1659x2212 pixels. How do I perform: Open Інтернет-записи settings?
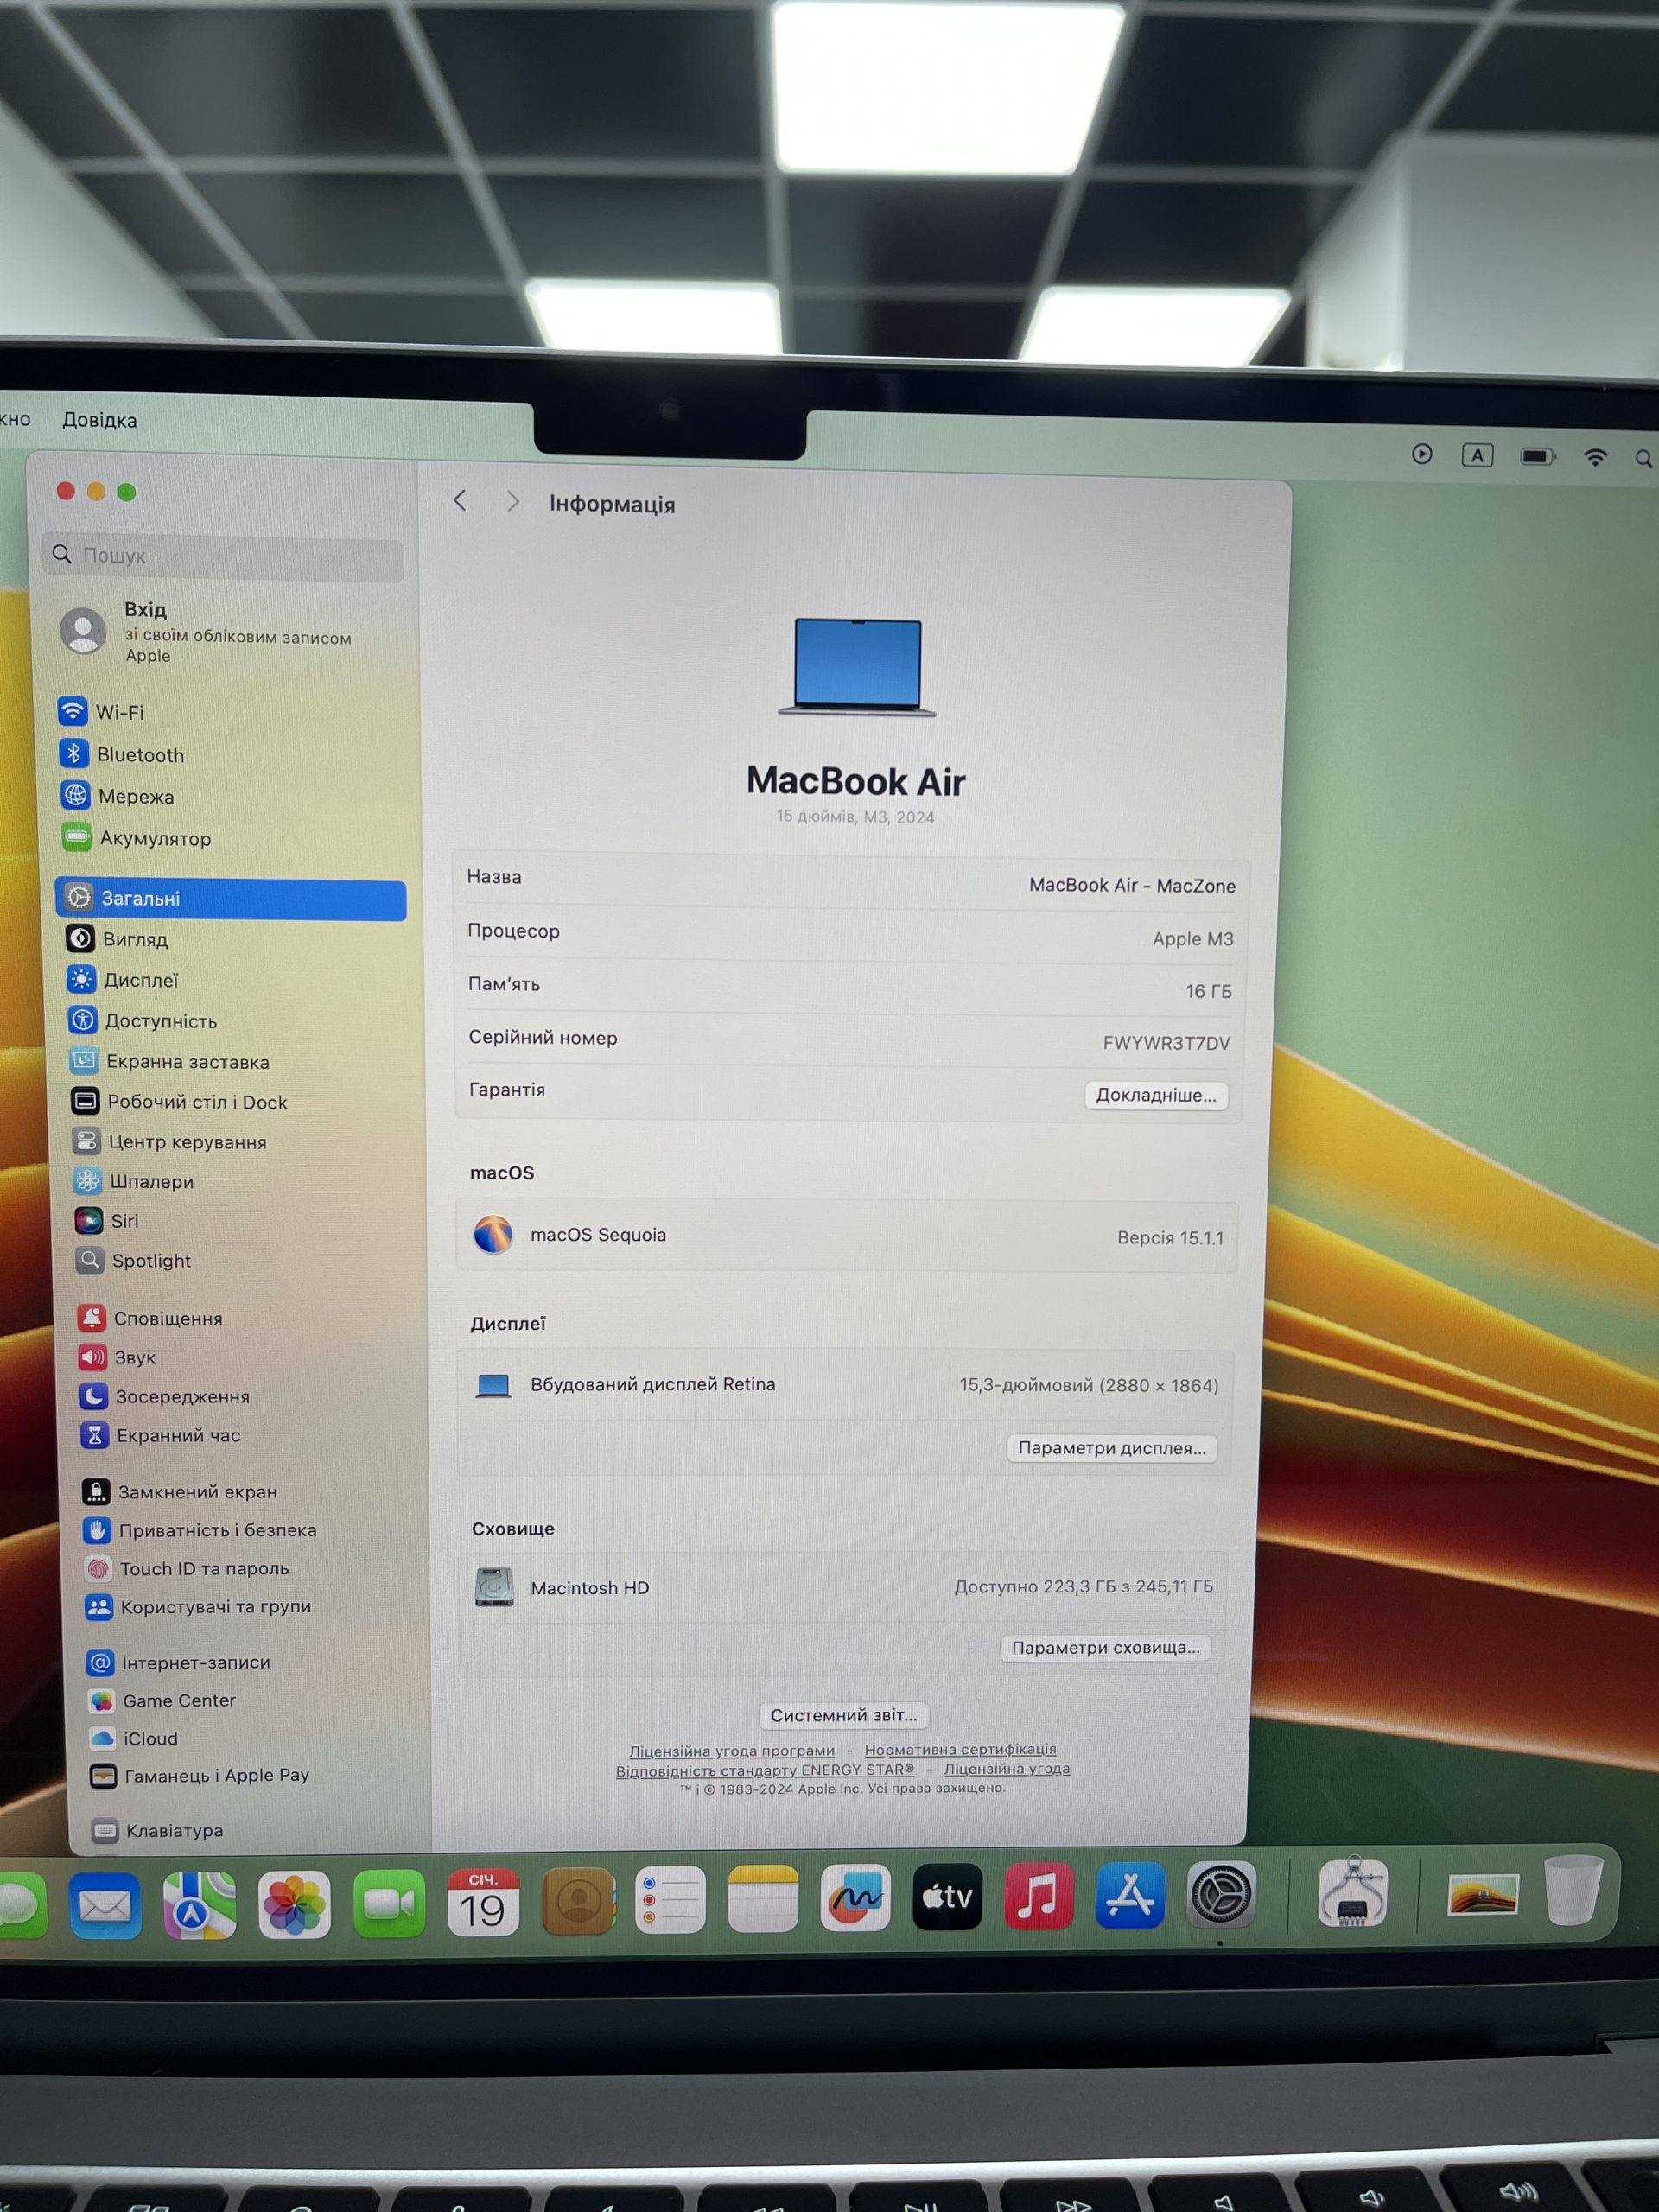click(x=179, y=1662)
